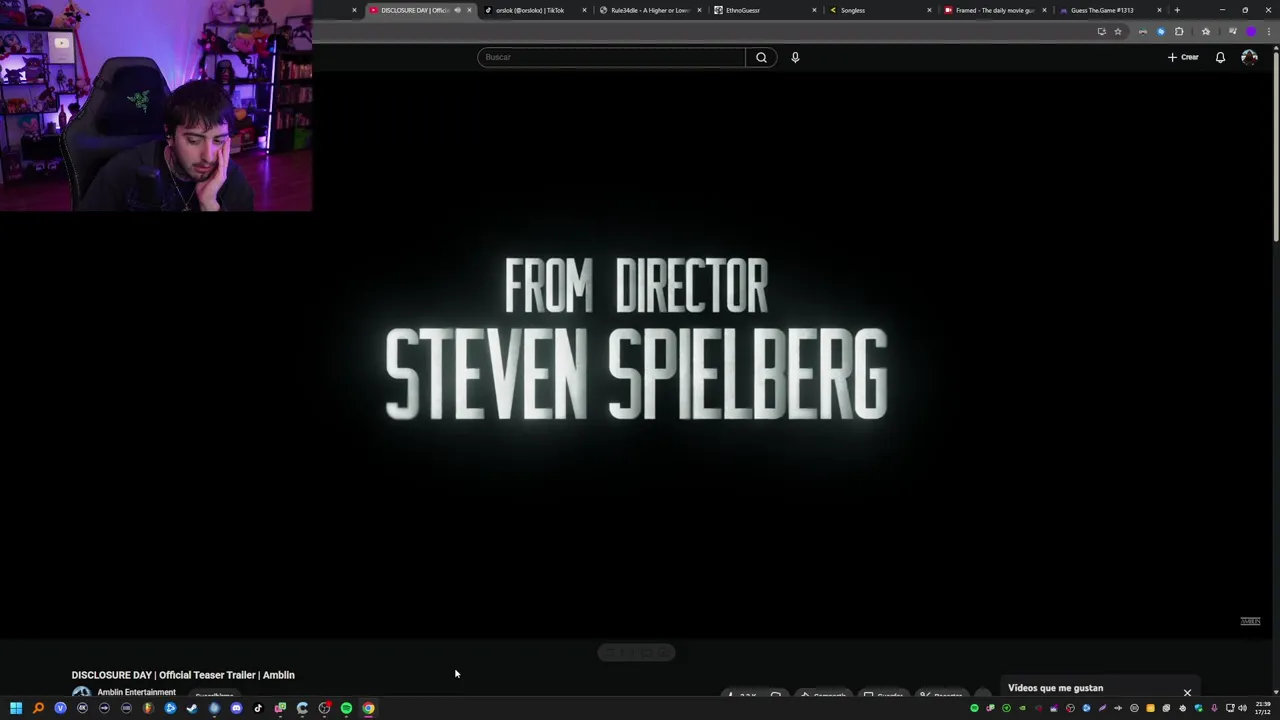Close the TikTok tab
1280x720 pixels.
point(584,10)
